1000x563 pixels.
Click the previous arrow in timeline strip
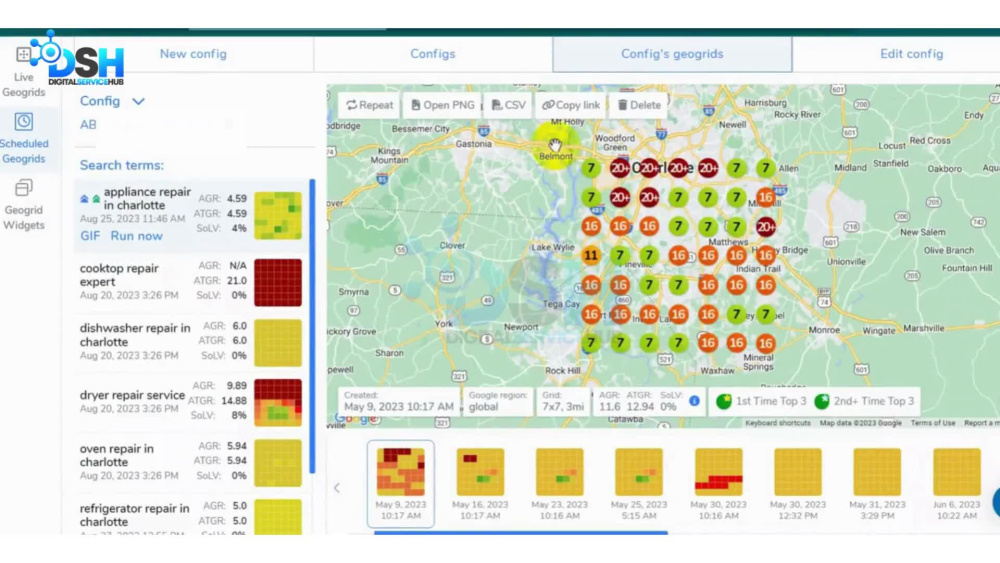pos(337,488)
